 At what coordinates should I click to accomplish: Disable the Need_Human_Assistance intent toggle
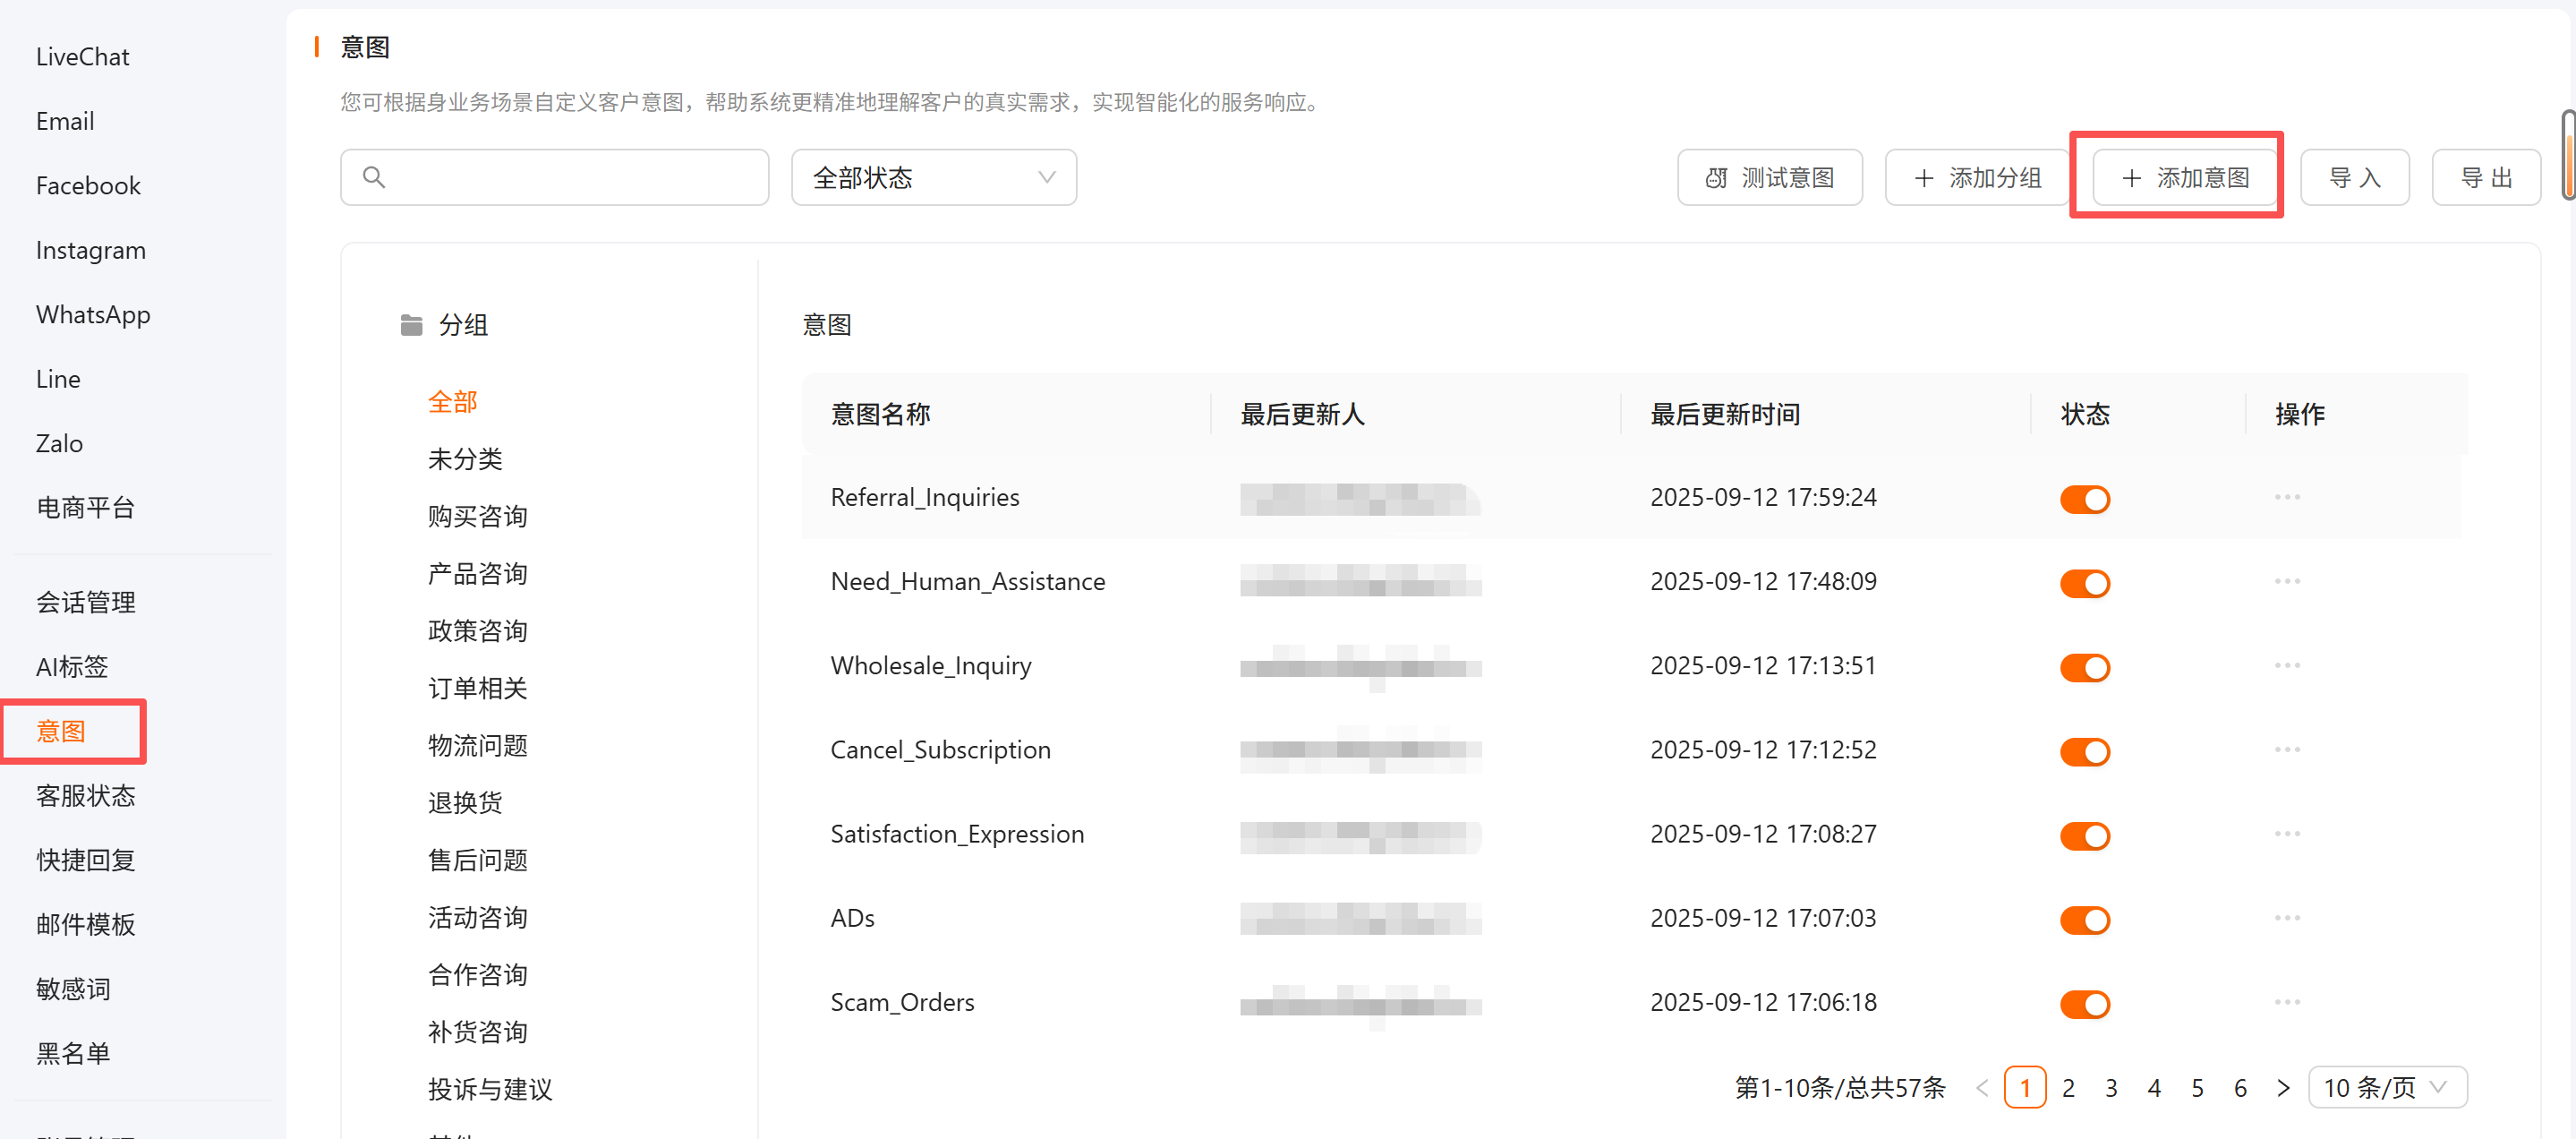(2084, 583)
